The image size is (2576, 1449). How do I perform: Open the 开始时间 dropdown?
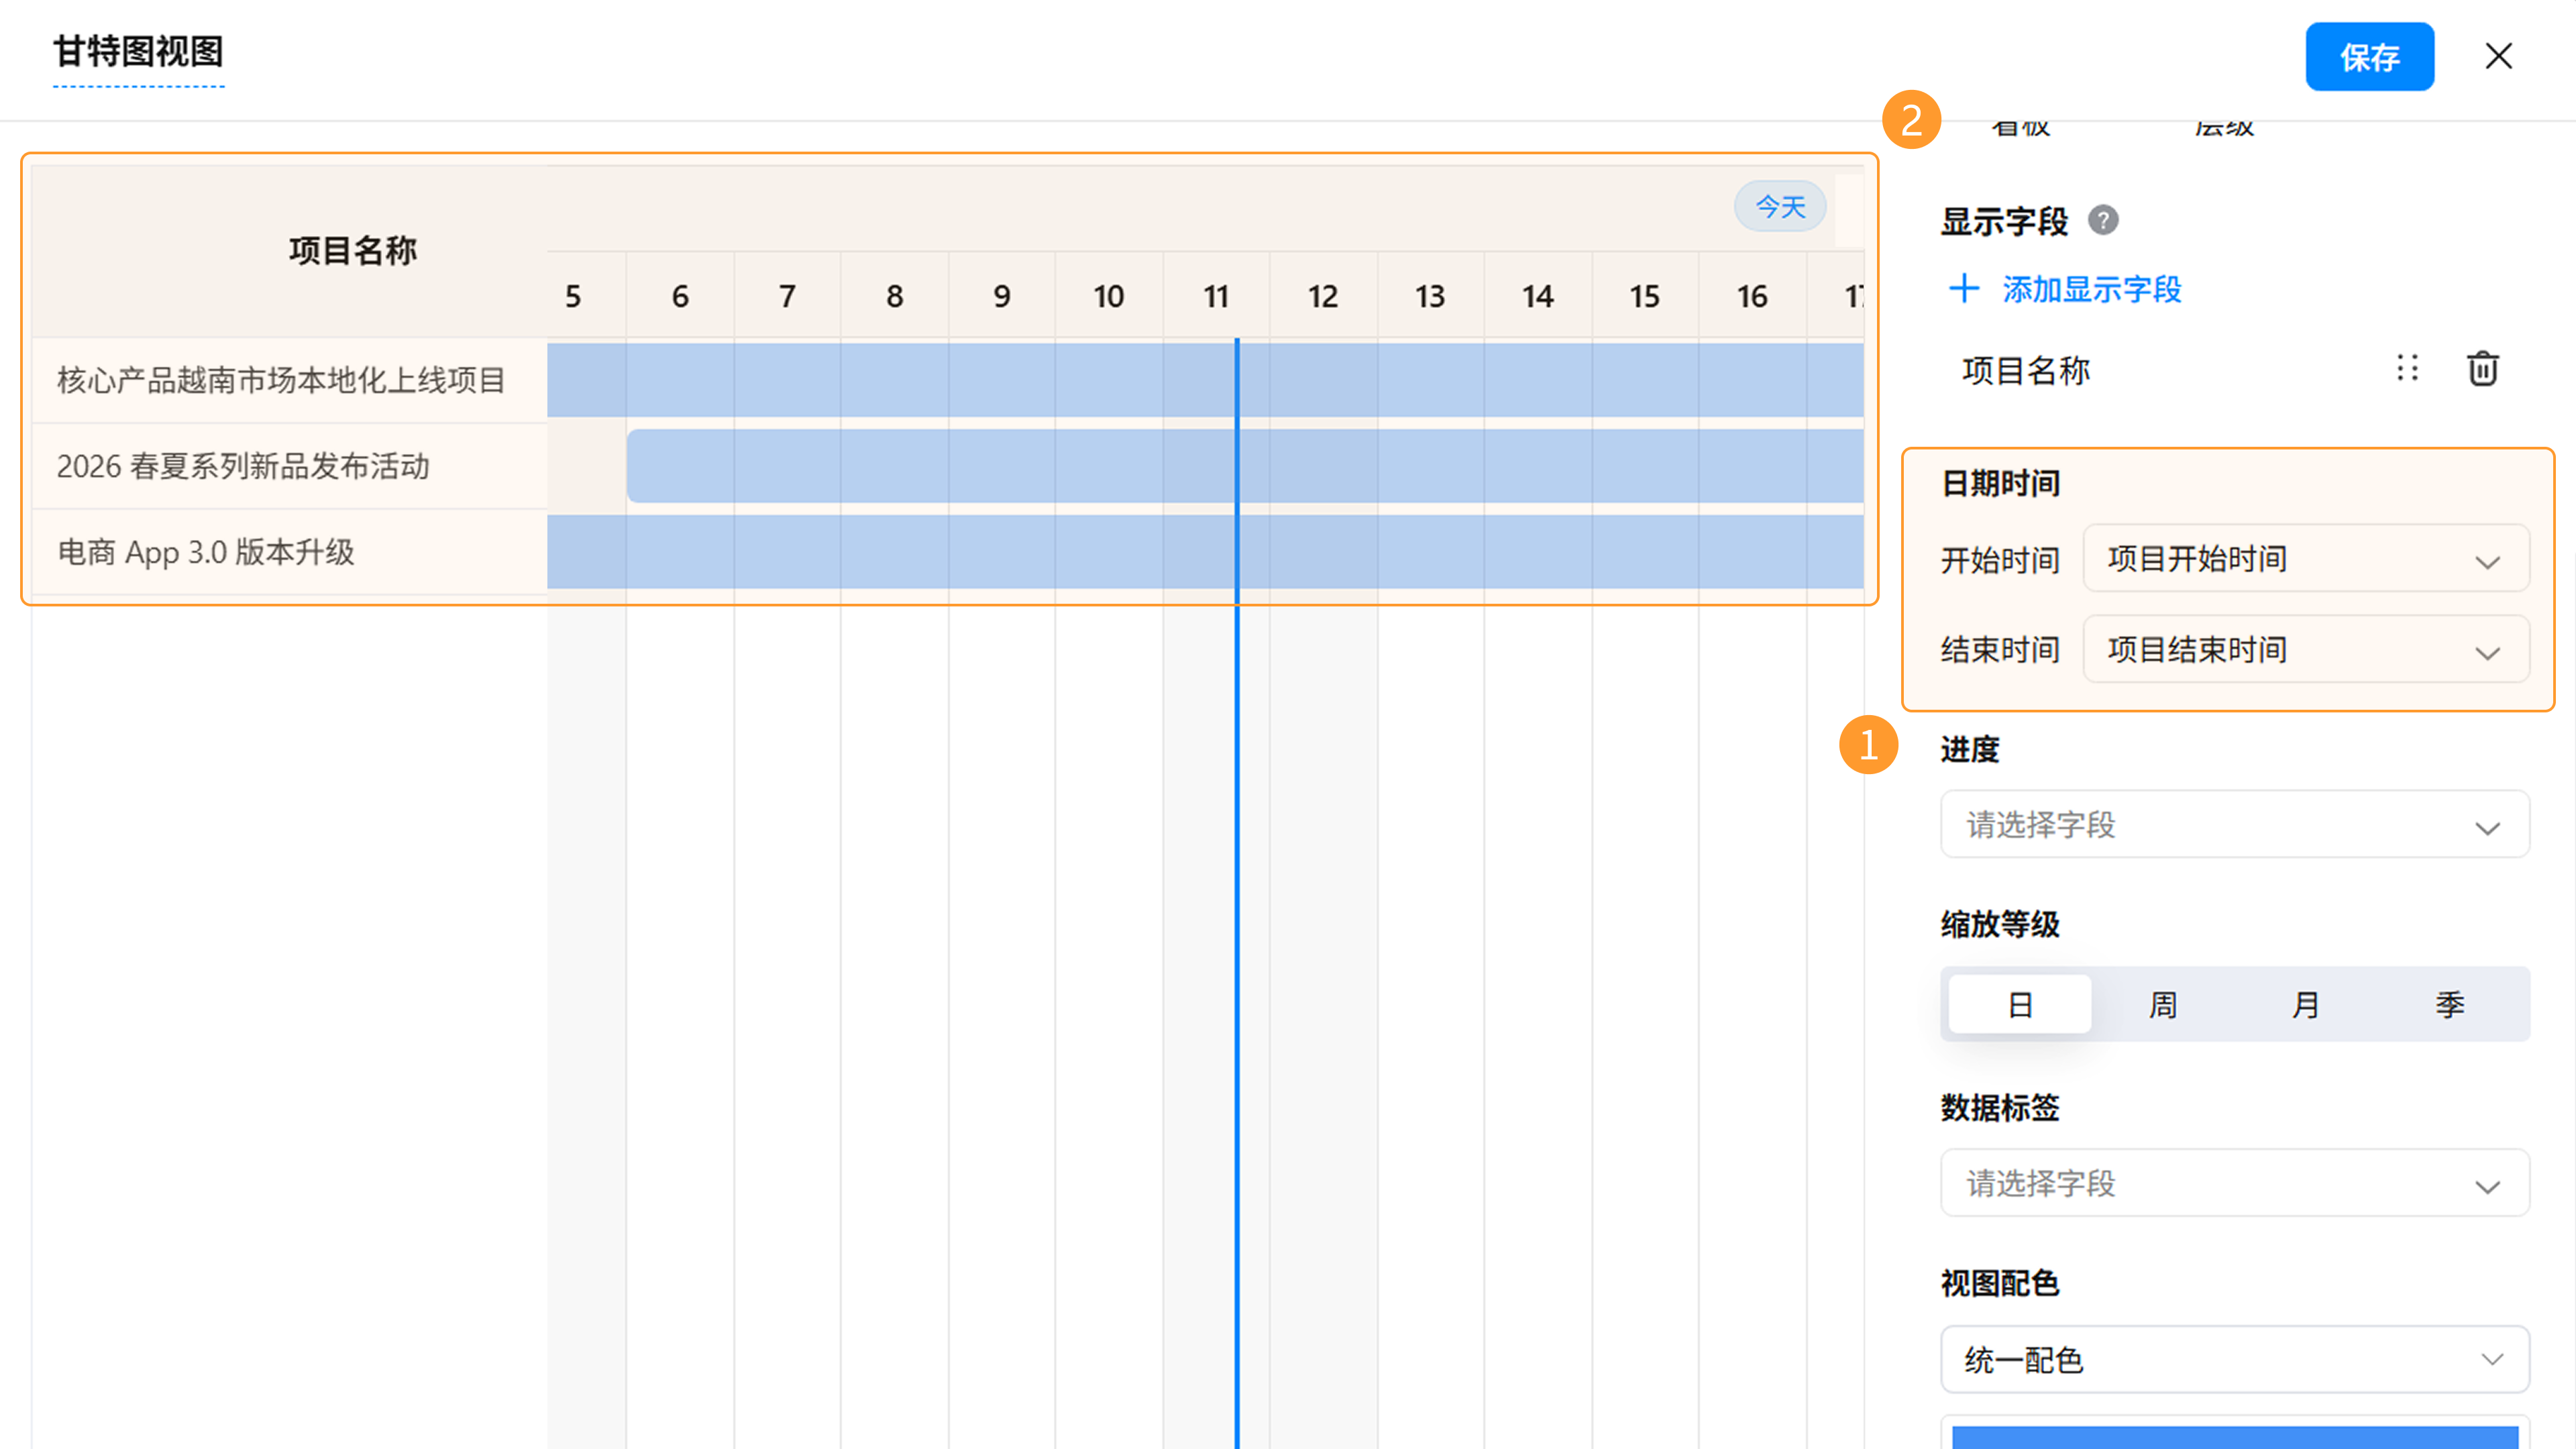click(x=2306, y=559)
